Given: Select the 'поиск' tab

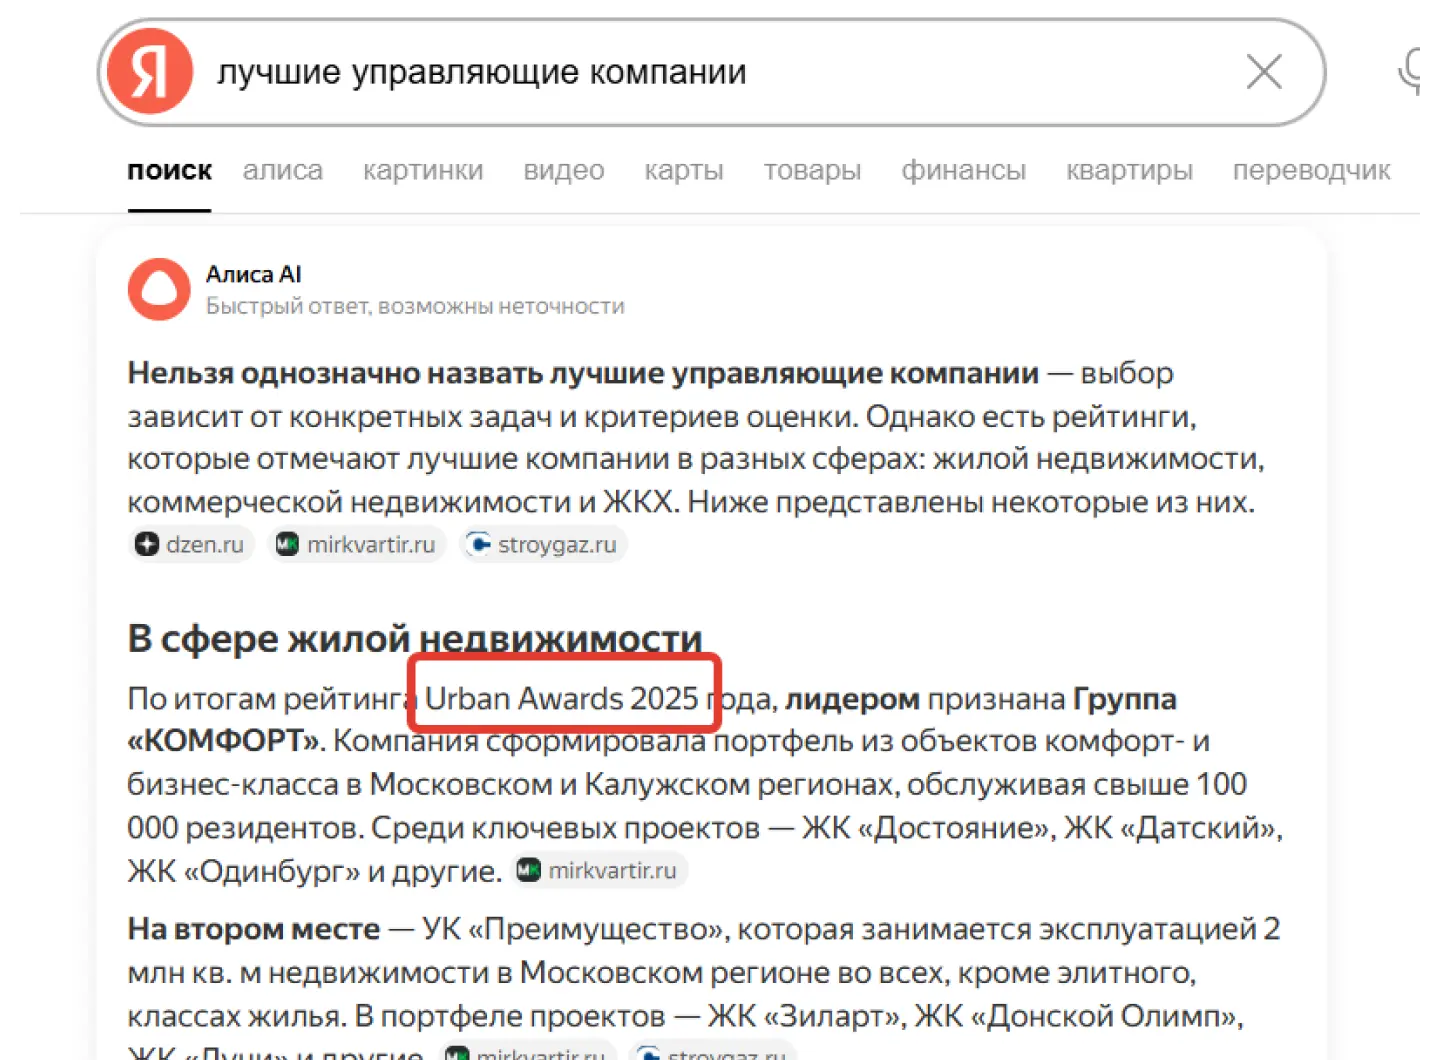Looking at the screenshot, I should point(169,171).
